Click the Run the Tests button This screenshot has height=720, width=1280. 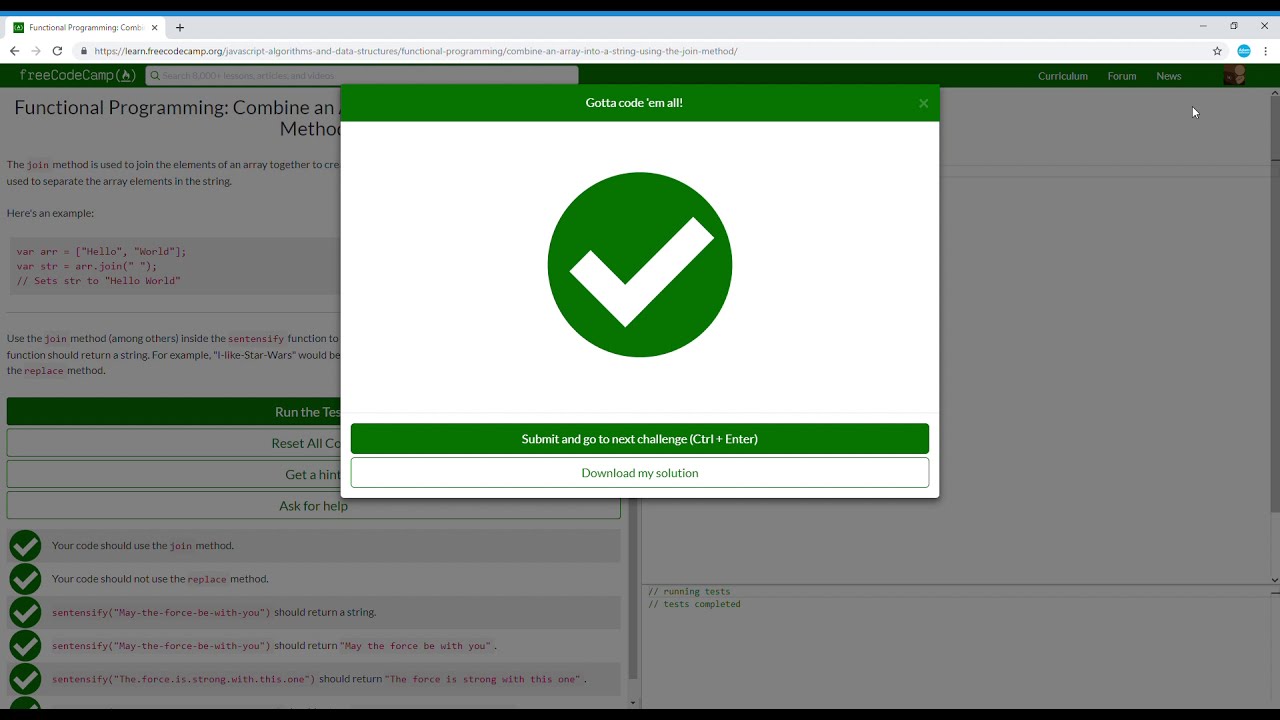coord(313,412)
